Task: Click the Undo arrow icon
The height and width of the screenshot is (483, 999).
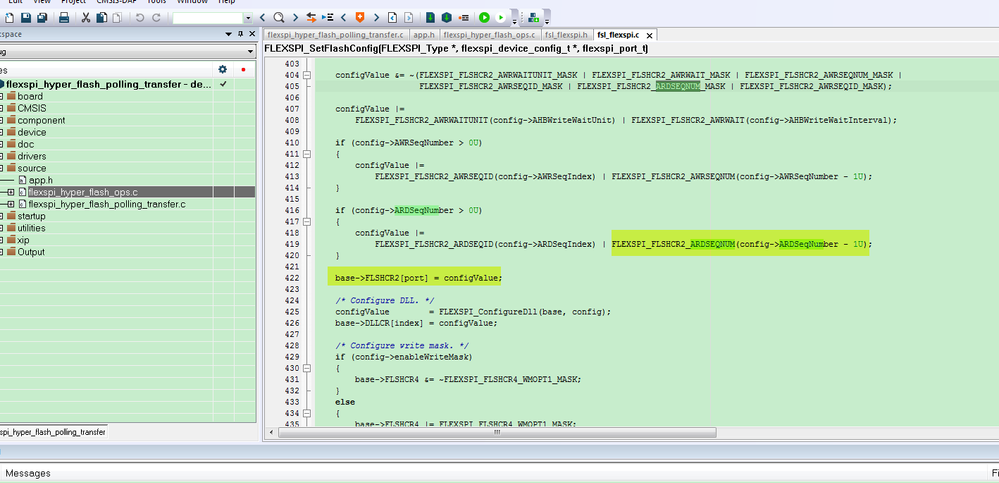Action: click(x=140, y=18)
